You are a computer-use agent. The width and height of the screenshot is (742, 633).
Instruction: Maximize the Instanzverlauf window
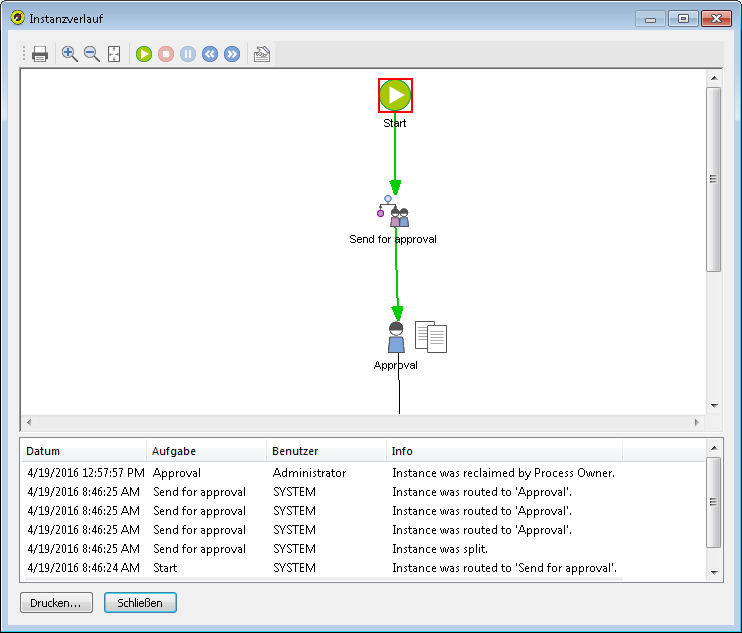pyautogui.click(x=683, y=19)
